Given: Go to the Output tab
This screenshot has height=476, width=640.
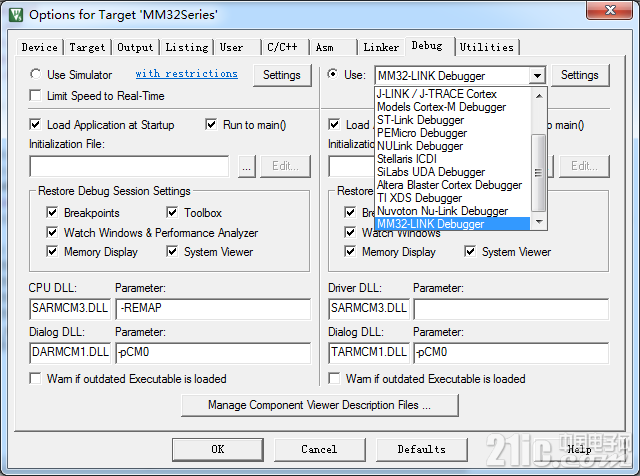Looking at the screenshot, I should pyautogui.click(x=135, y=47).
